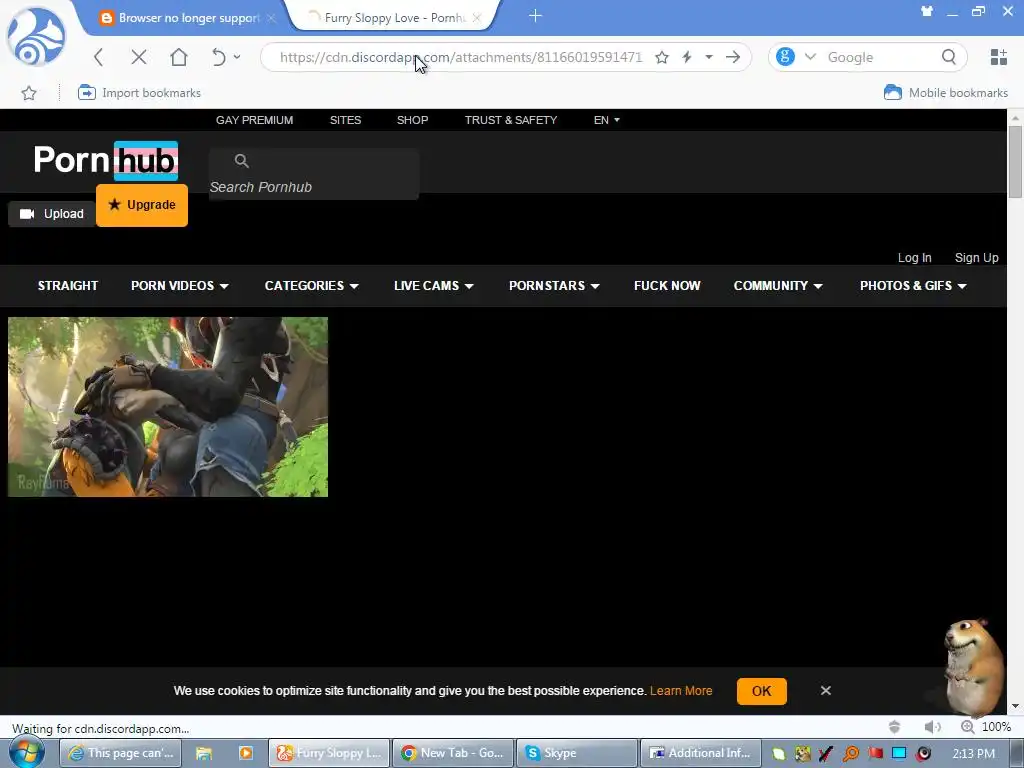Viewport: 1024px width, 768px height.
Task: Select STRAIGHT in navigation bar
Action: coord(68,286)
